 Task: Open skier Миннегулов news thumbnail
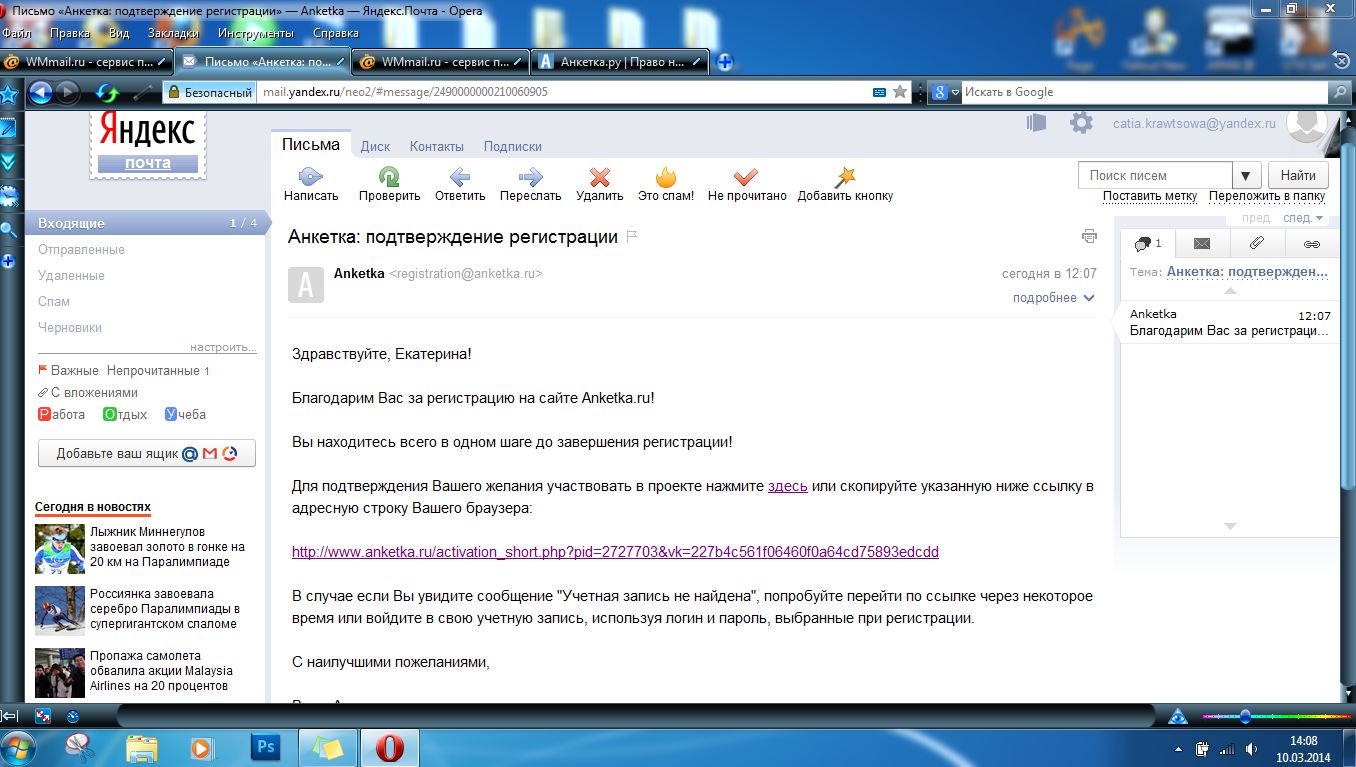(60, 549)
